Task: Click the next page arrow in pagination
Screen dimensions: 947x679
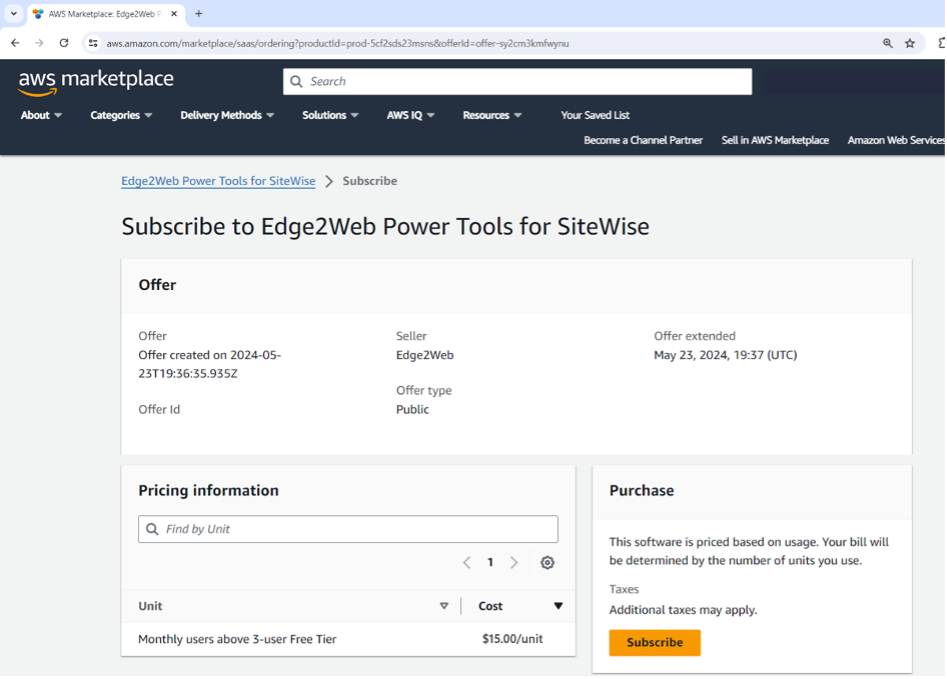Action: coord(513,562)
